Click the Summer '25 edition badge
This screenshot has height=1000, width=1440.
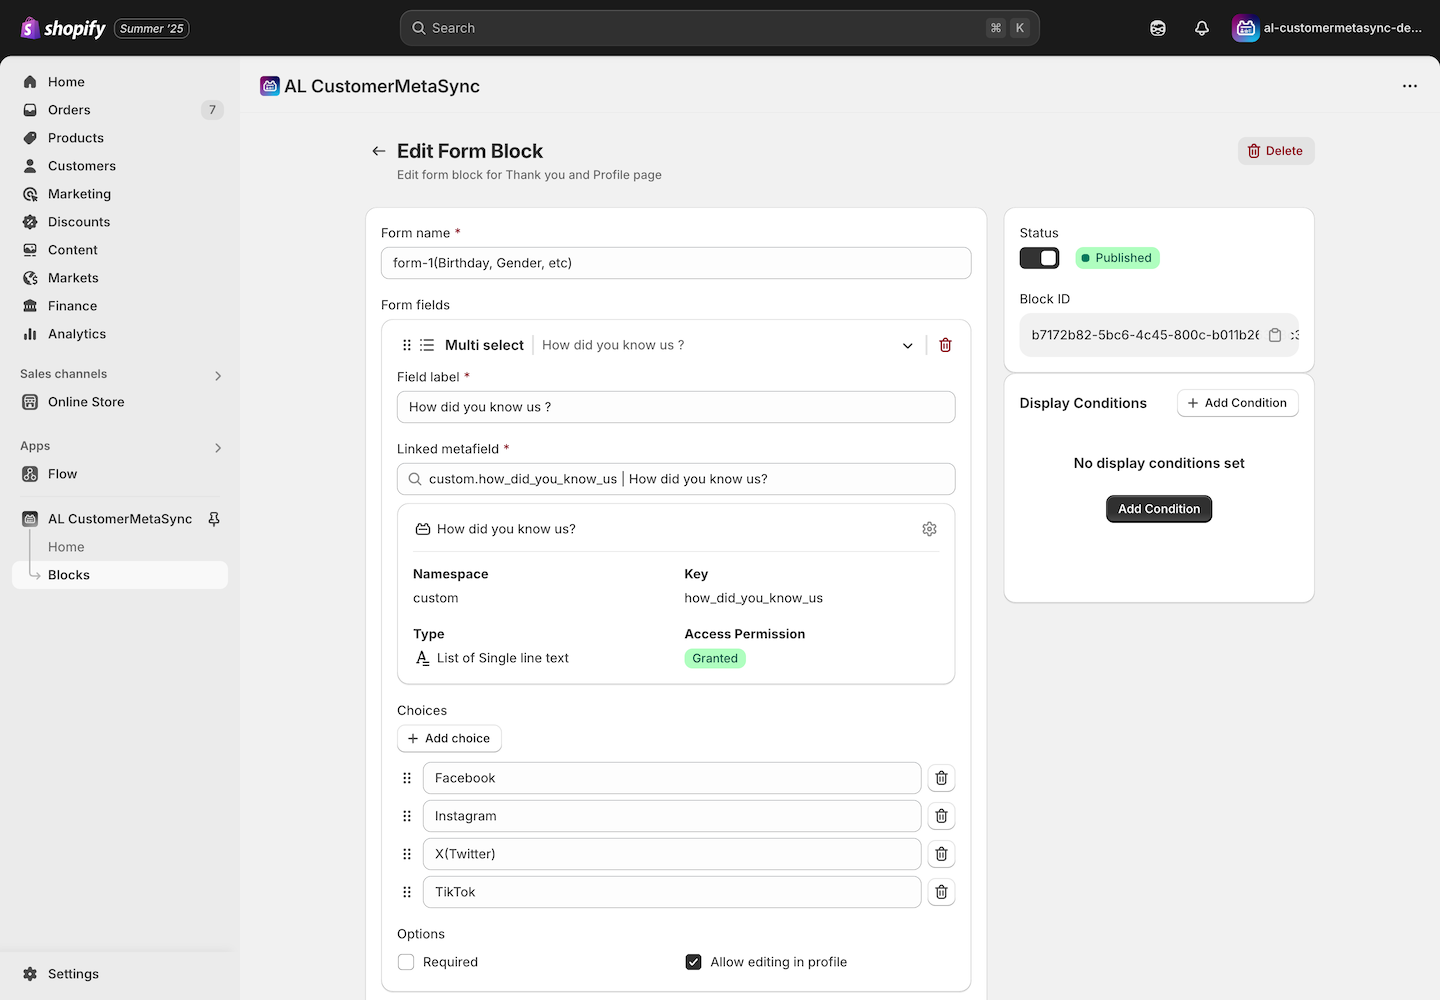pyautogui.click(x=152, y=28)
